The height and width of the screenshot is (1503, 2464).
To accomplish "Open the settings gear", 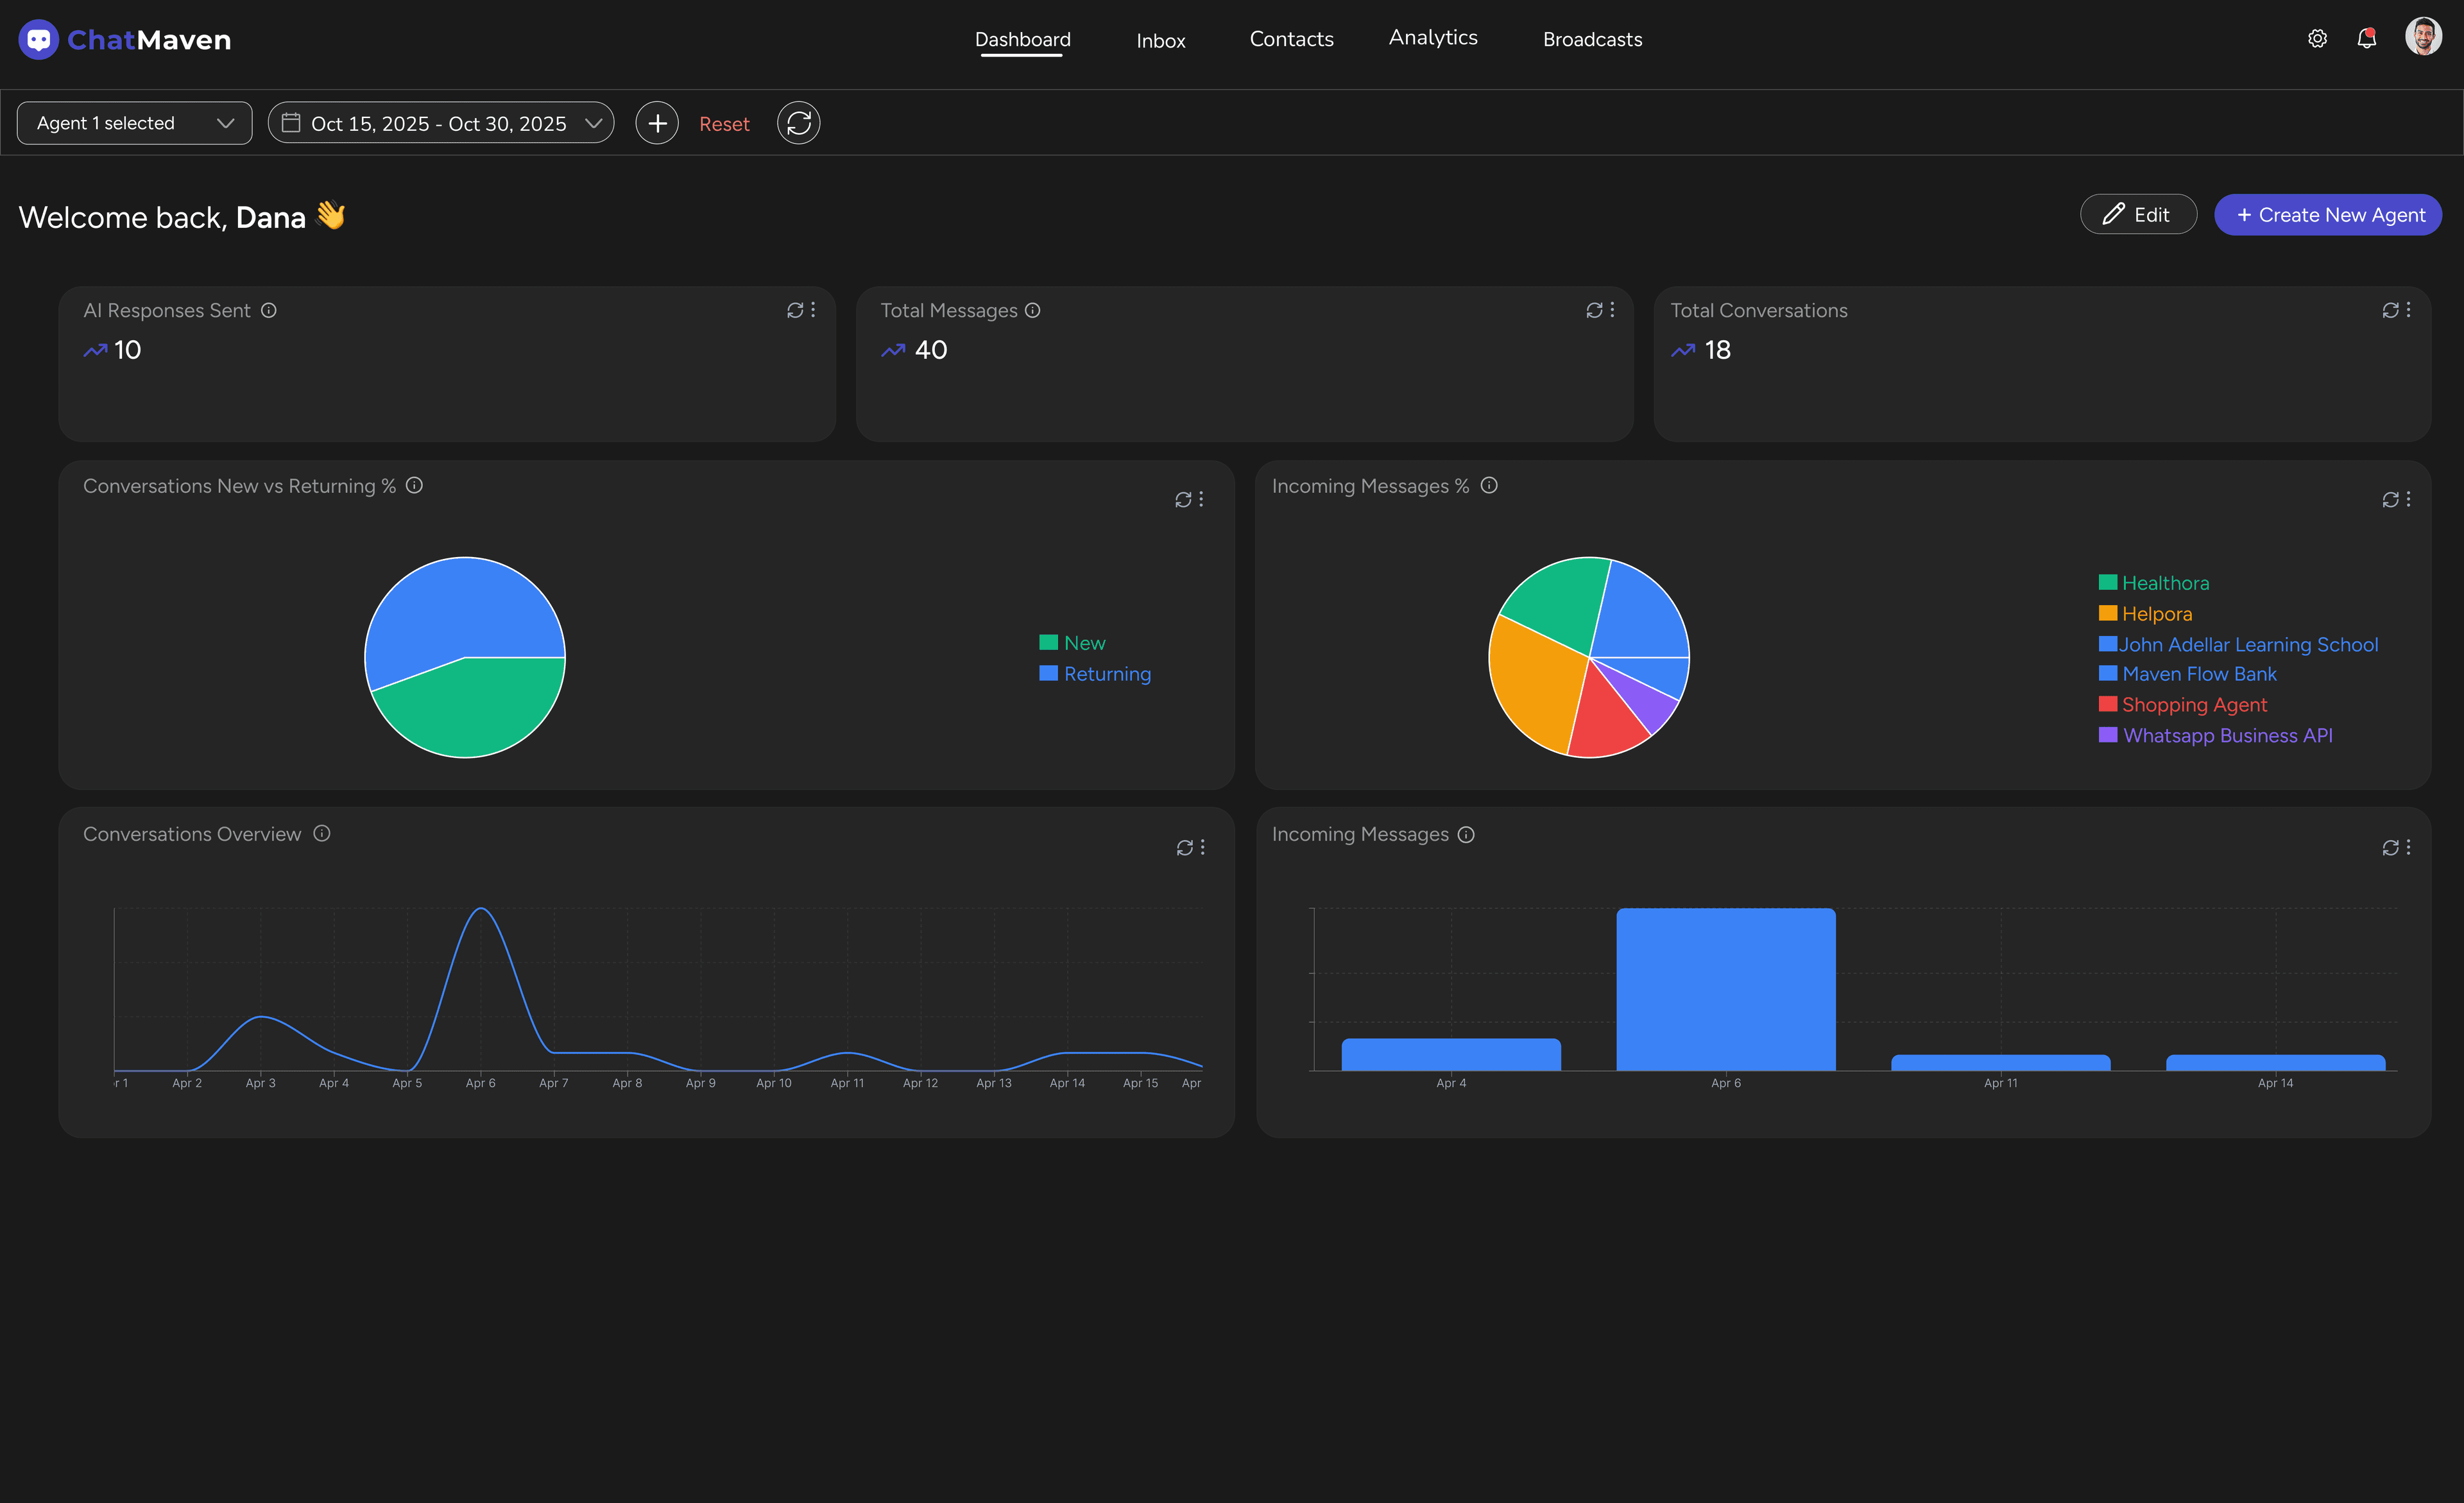I will click(x=2317, y=38).
